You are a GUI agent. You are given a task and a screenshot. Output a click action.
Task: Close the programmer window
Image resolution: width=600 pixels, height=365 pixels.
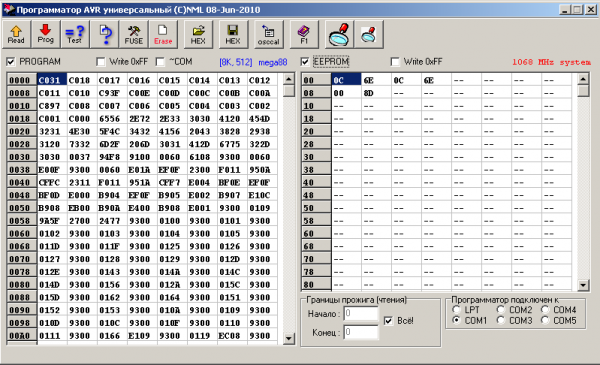[591, 10]
